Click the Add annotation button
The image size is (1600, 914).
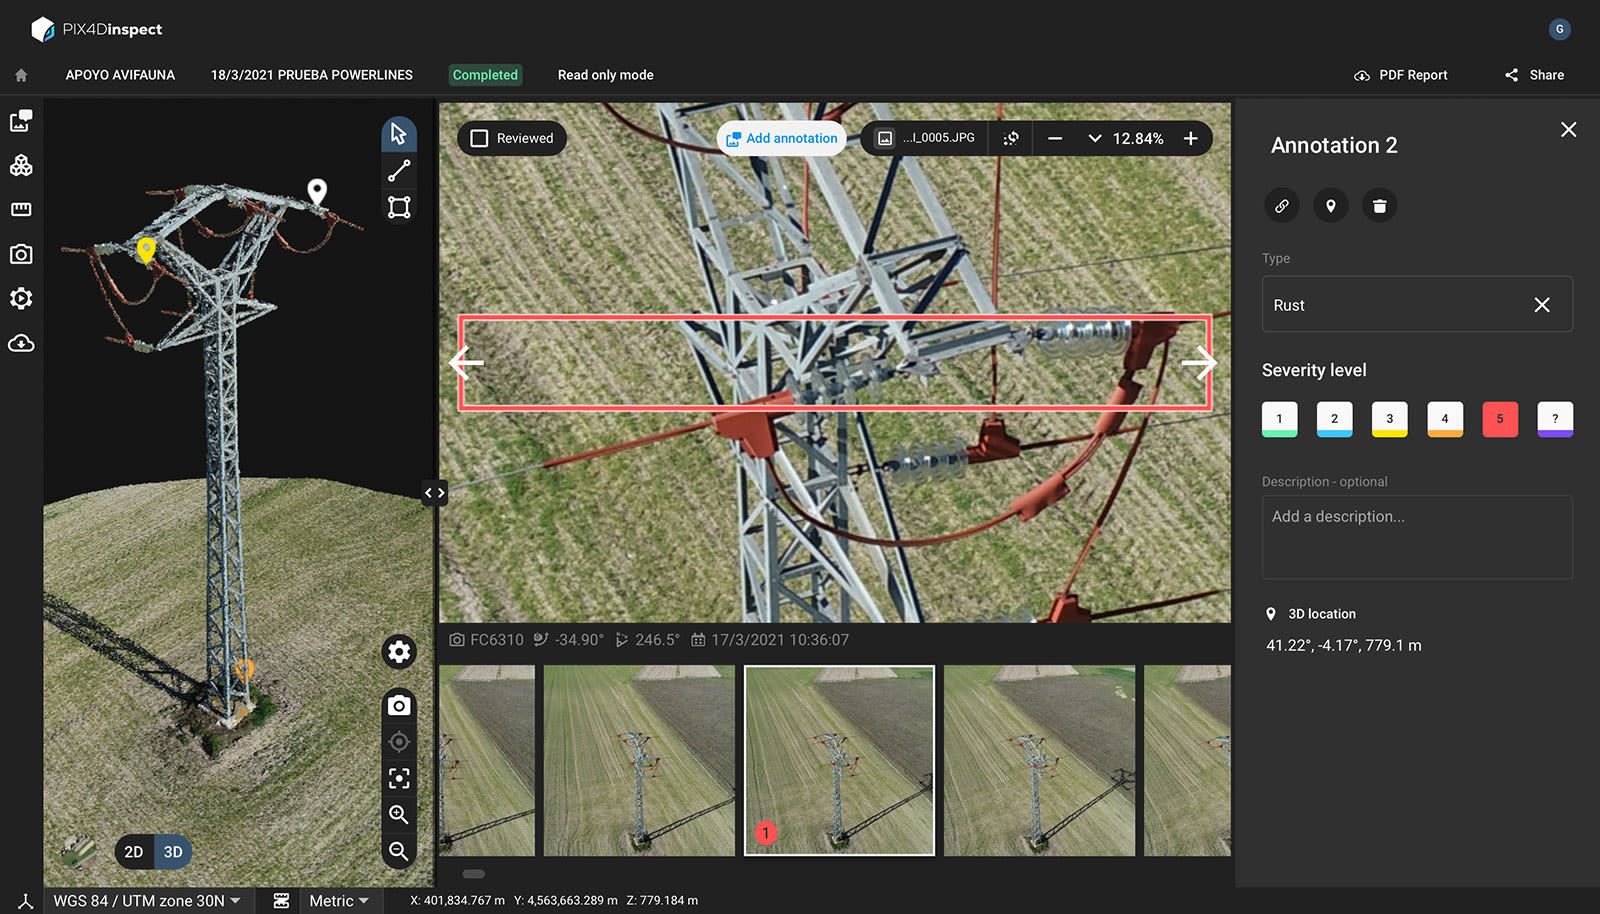click(781, 138)
